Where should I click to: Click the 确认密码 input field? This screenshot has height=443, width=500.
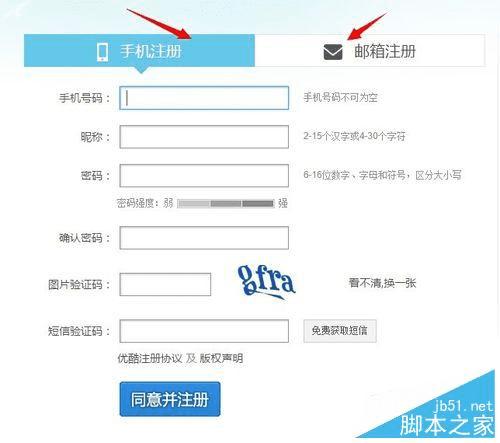click(204, 238)
